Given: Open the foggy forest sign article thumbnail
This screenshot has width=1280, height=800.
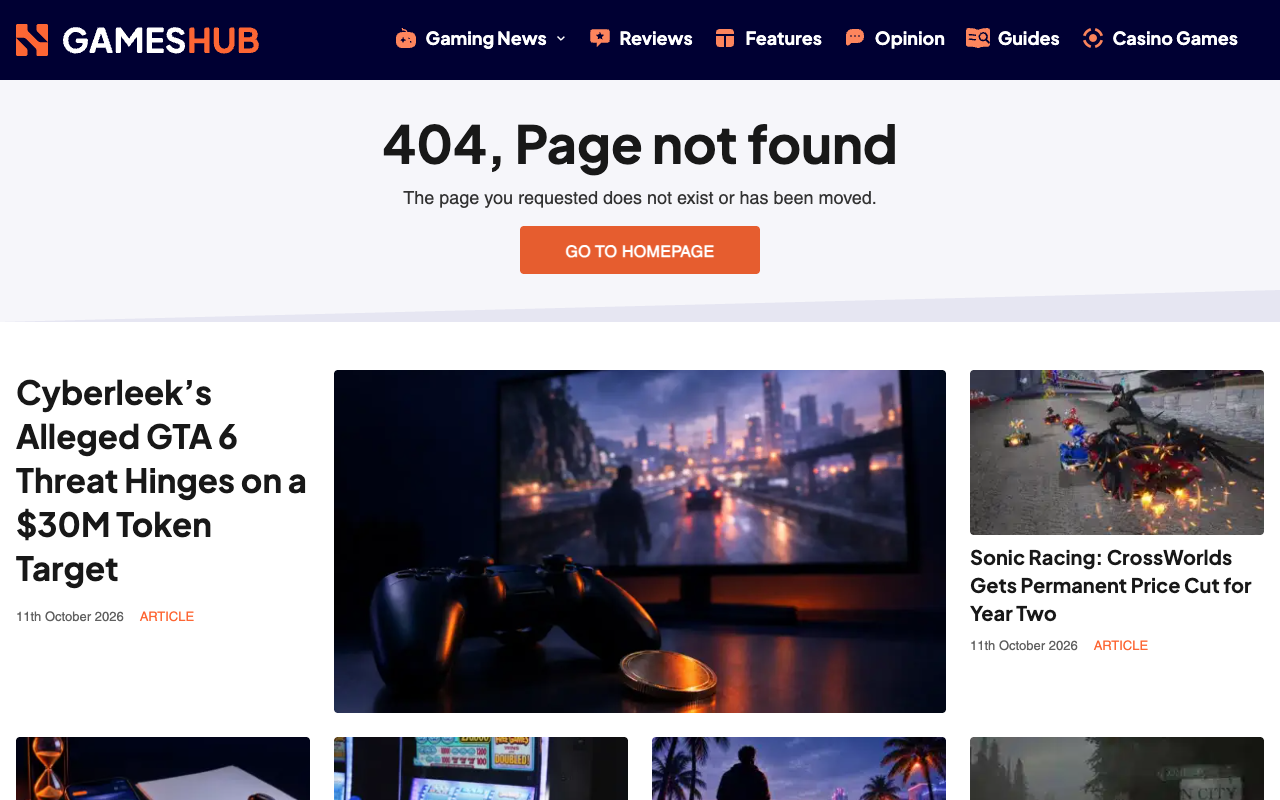Looking at the screenshot, I should (1117, 768).
